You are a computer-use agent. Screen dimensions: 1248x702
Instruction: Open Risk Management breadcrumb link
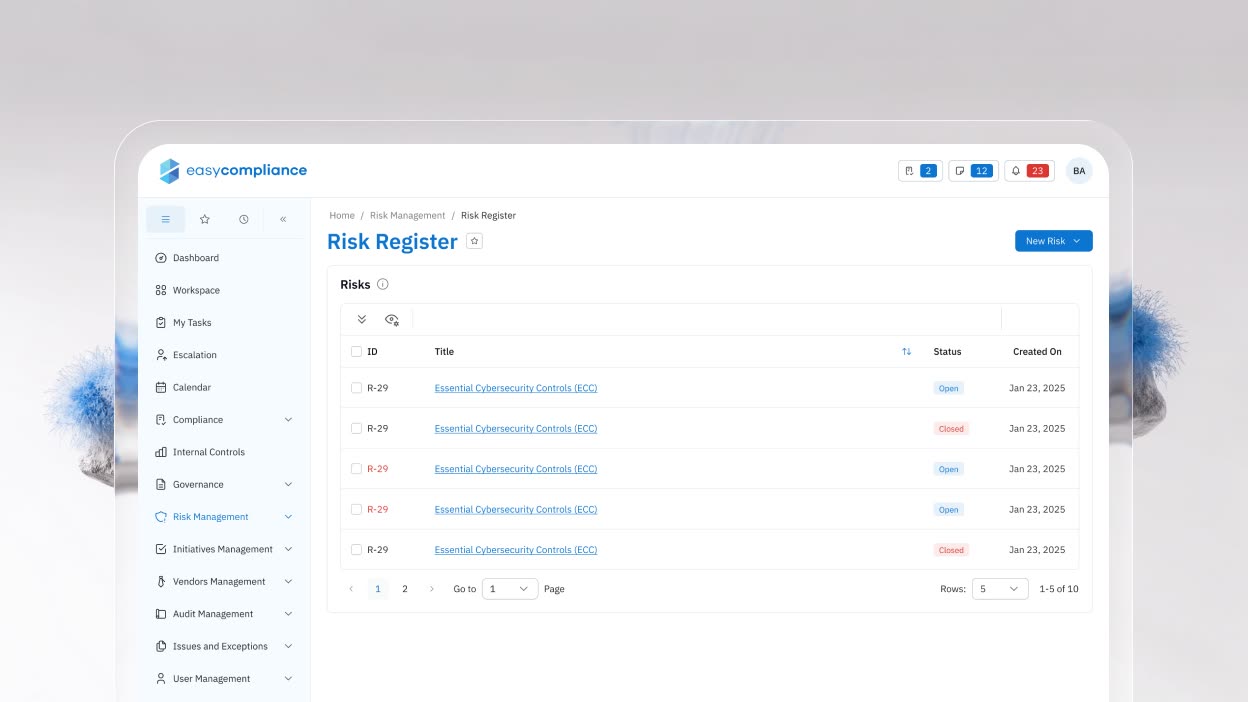coord(407,215)
